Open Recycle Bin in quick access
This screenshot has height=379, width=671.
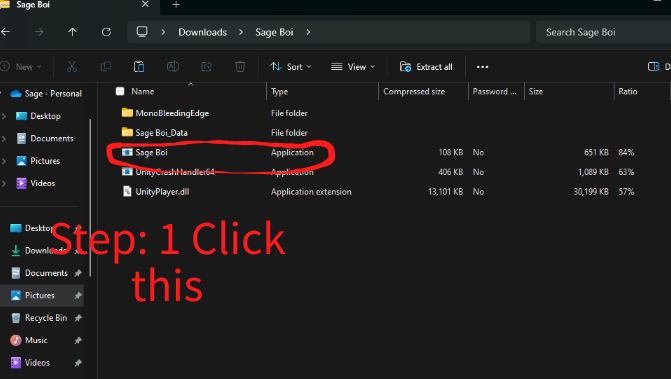coord(45,318)
